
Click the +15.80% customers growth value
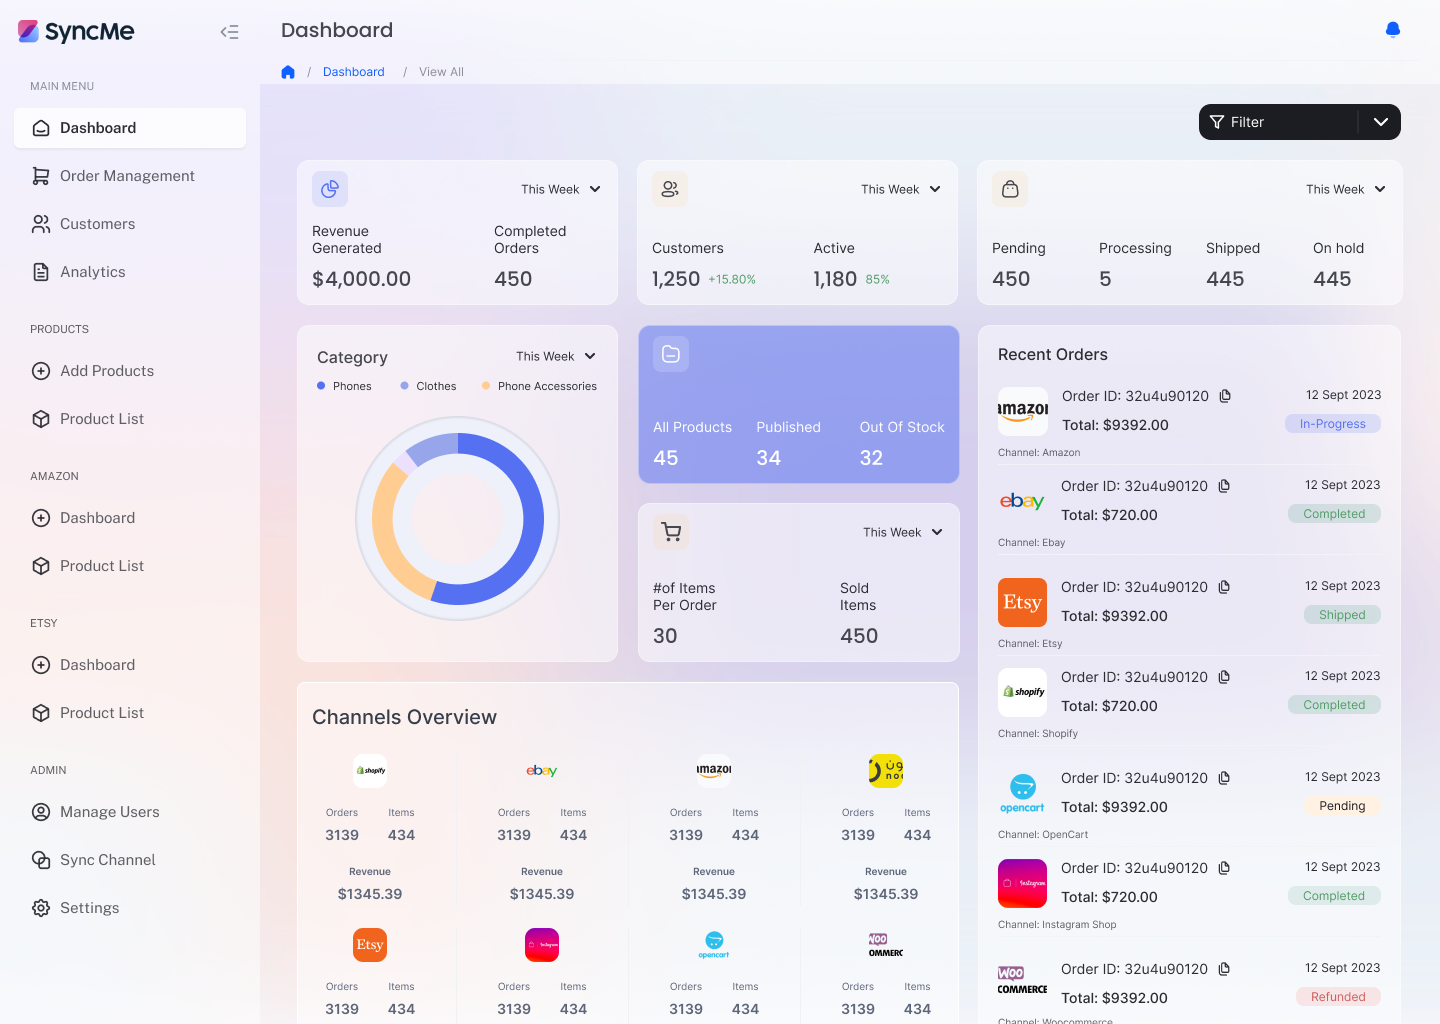point(732,280)
